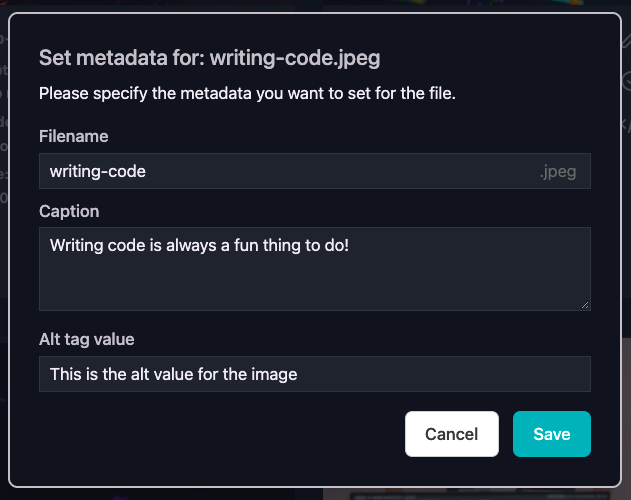Click the pencil edit icon behind the dialog

click(627, 40)
